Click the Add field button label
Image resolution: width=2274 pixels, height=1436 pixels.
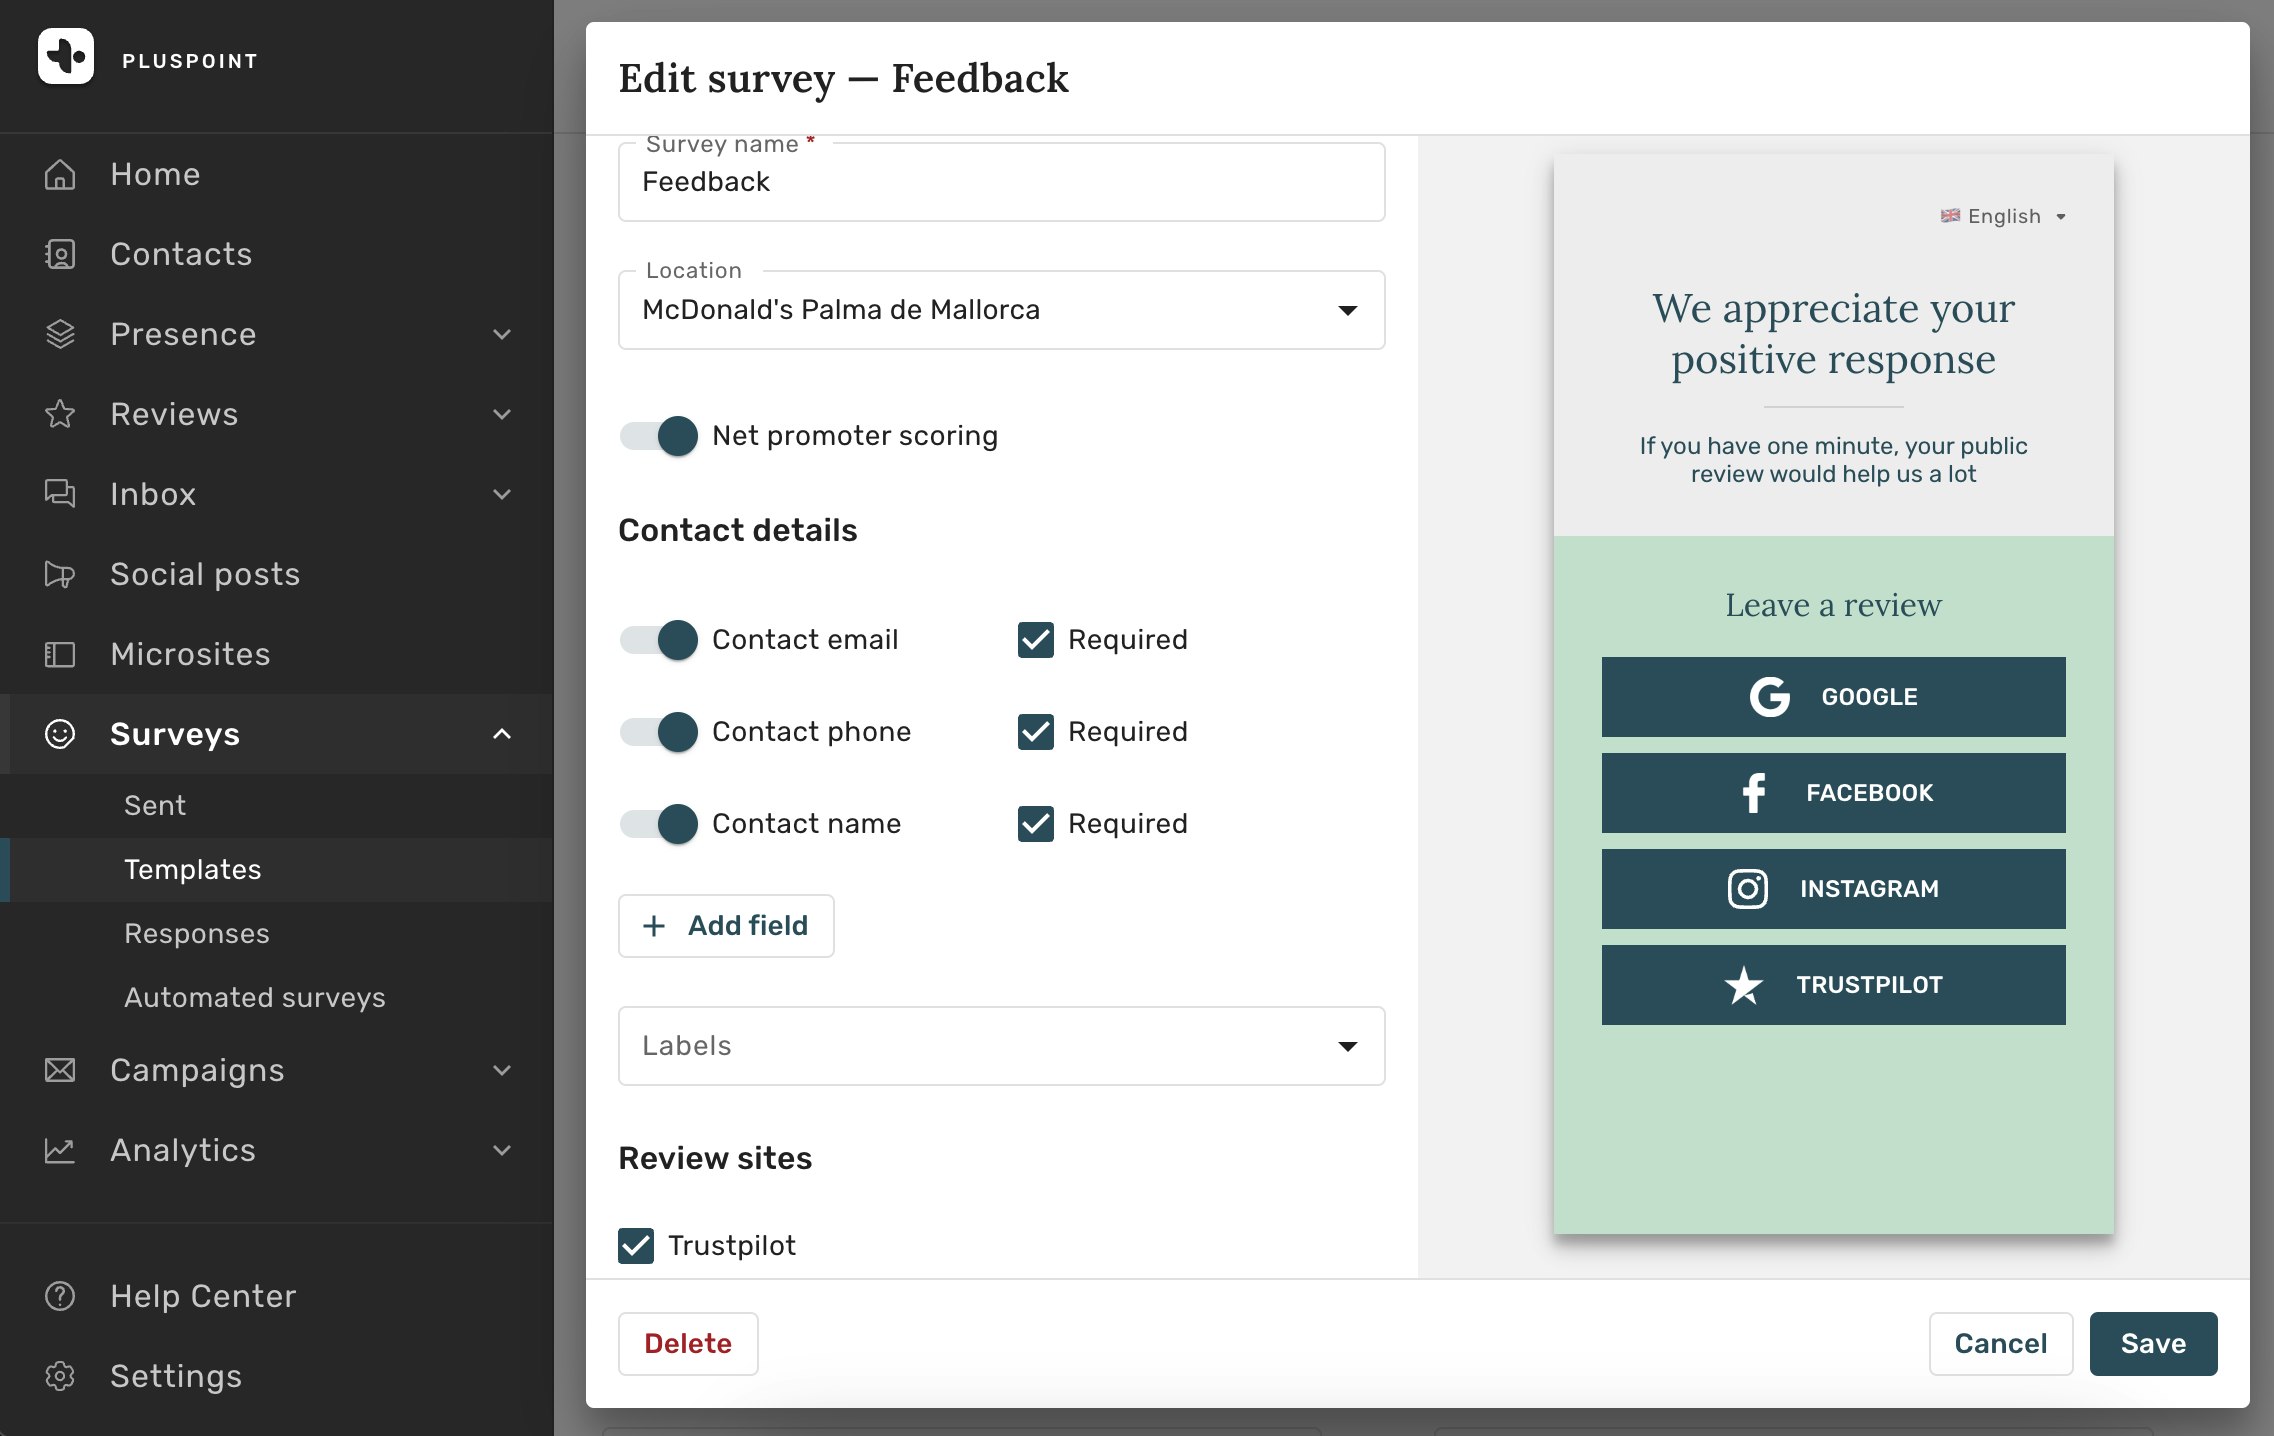coord(748,926)
